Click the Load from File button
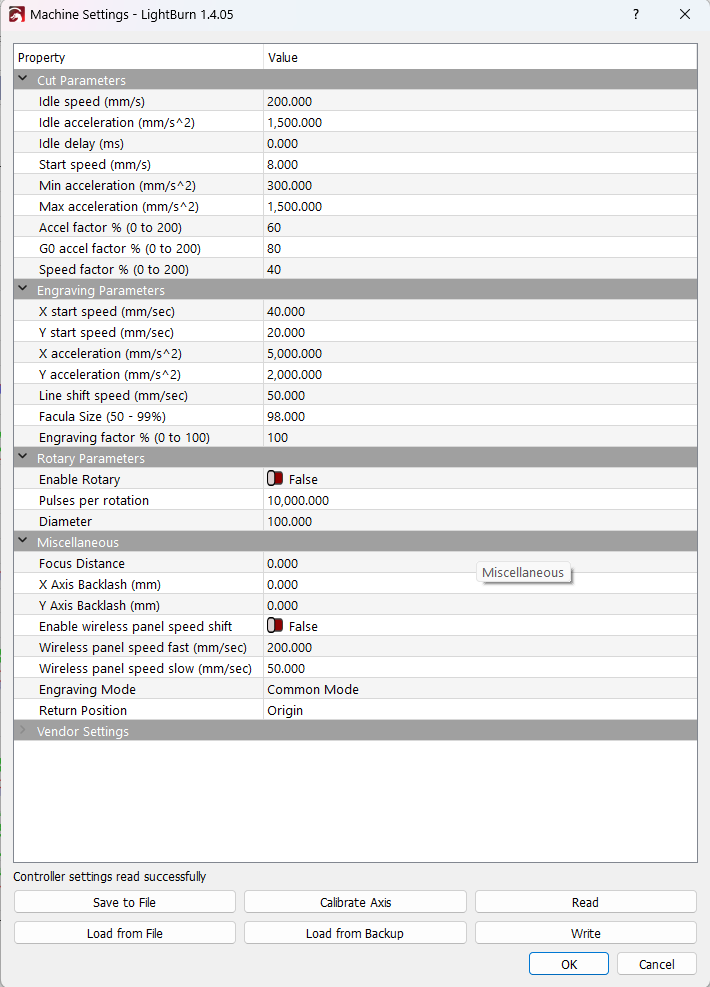Image resolution: width=710 pixels, height=987 pixels. (x=125, y=933)
